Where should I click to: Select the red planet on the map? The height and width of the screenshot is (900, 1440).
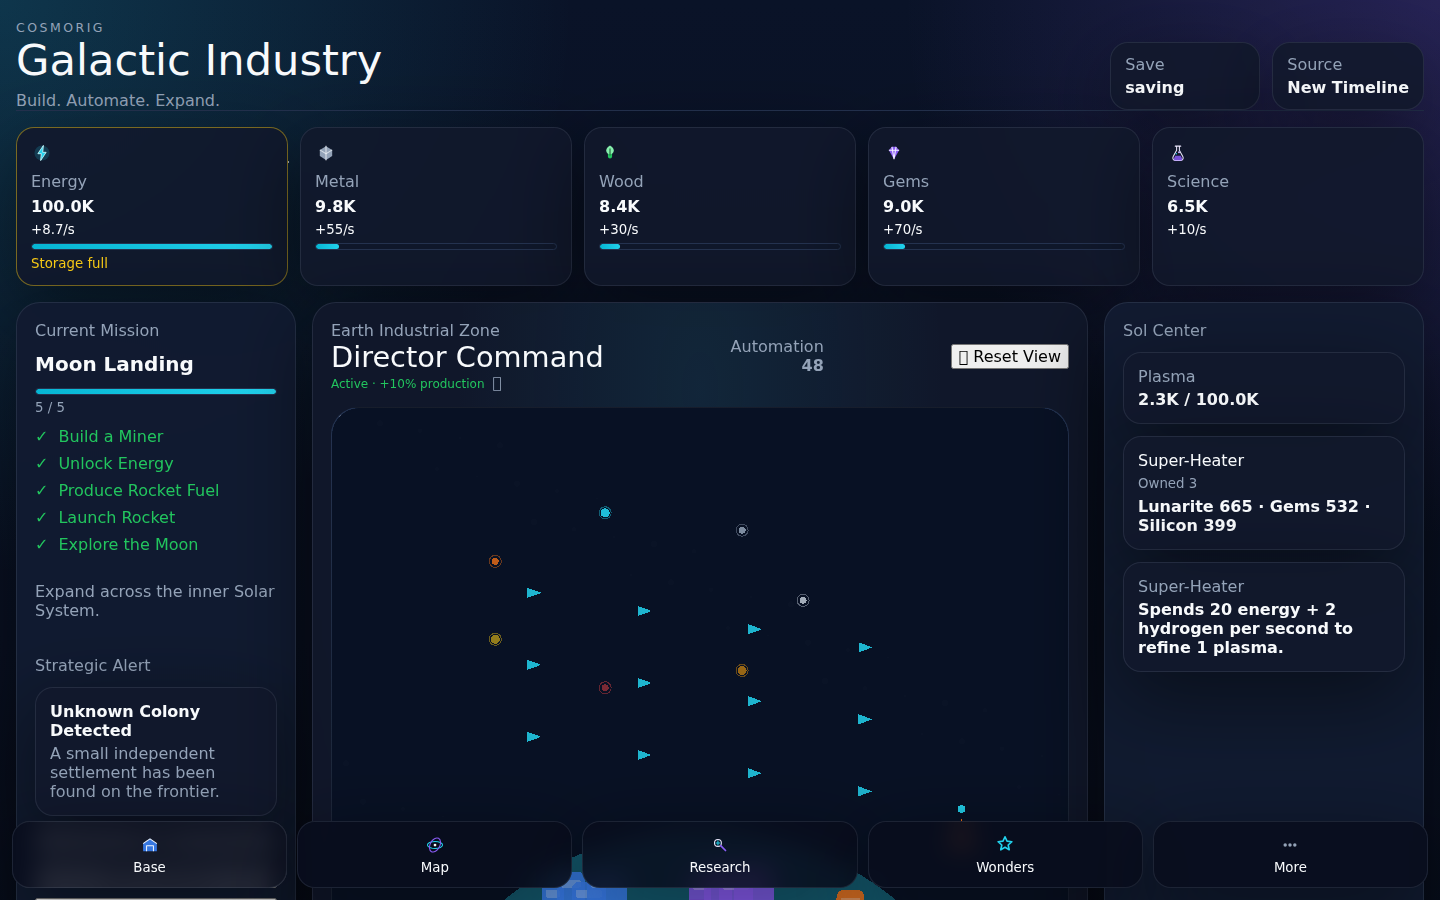pyautogui.click(x=605, y=688)
